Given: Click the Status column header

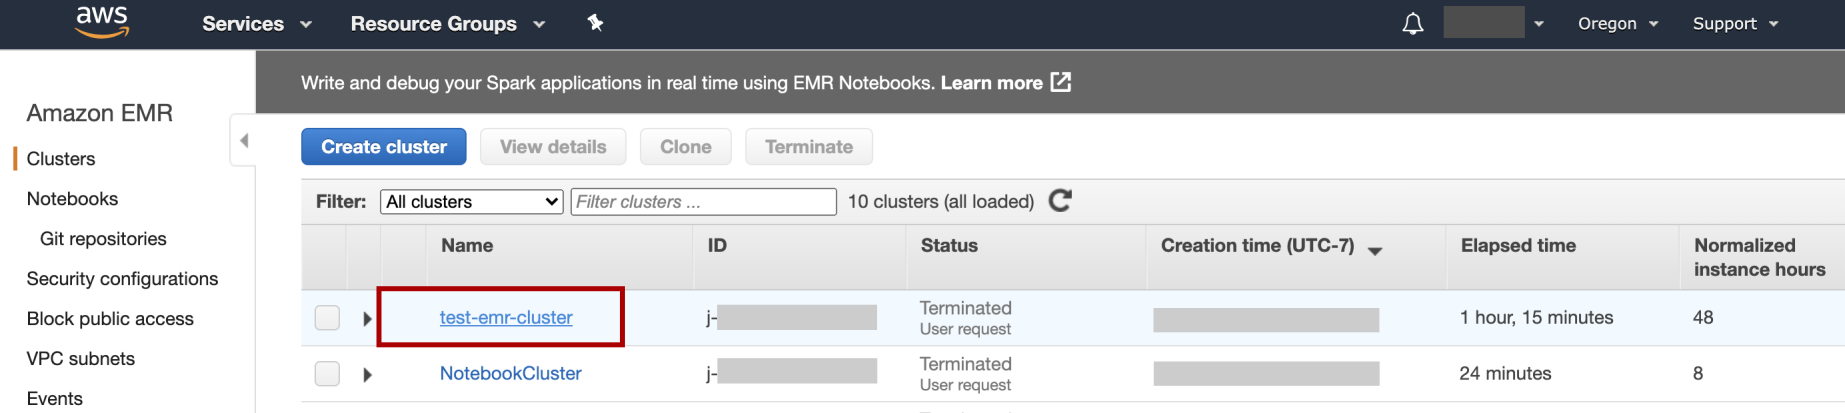Looking at the screenshot, I should 949,246.
